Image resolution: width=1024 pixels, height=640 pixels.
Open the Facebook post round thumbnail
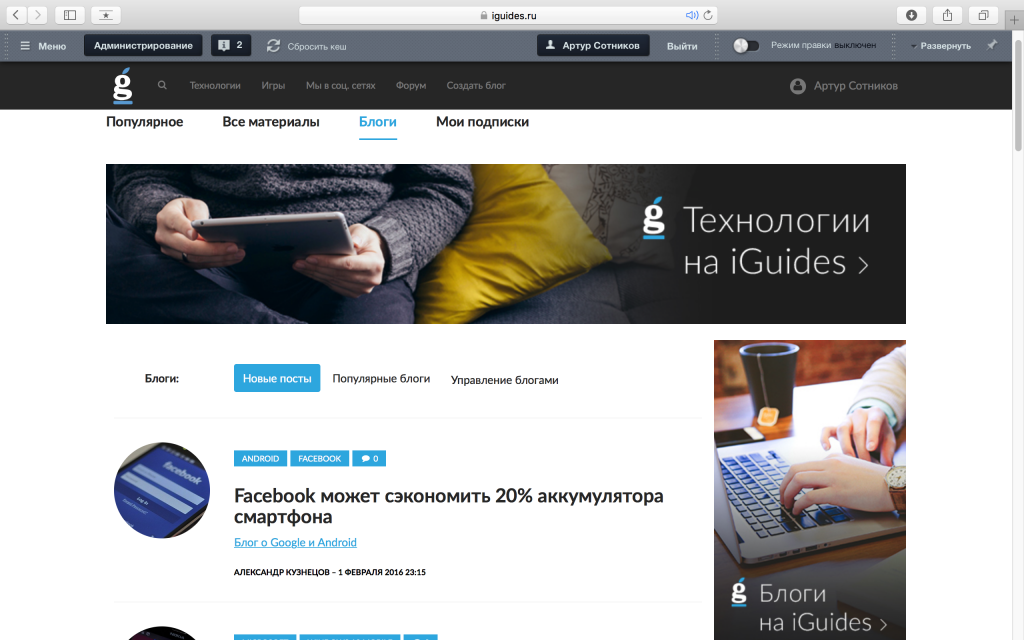coord(162,490)
